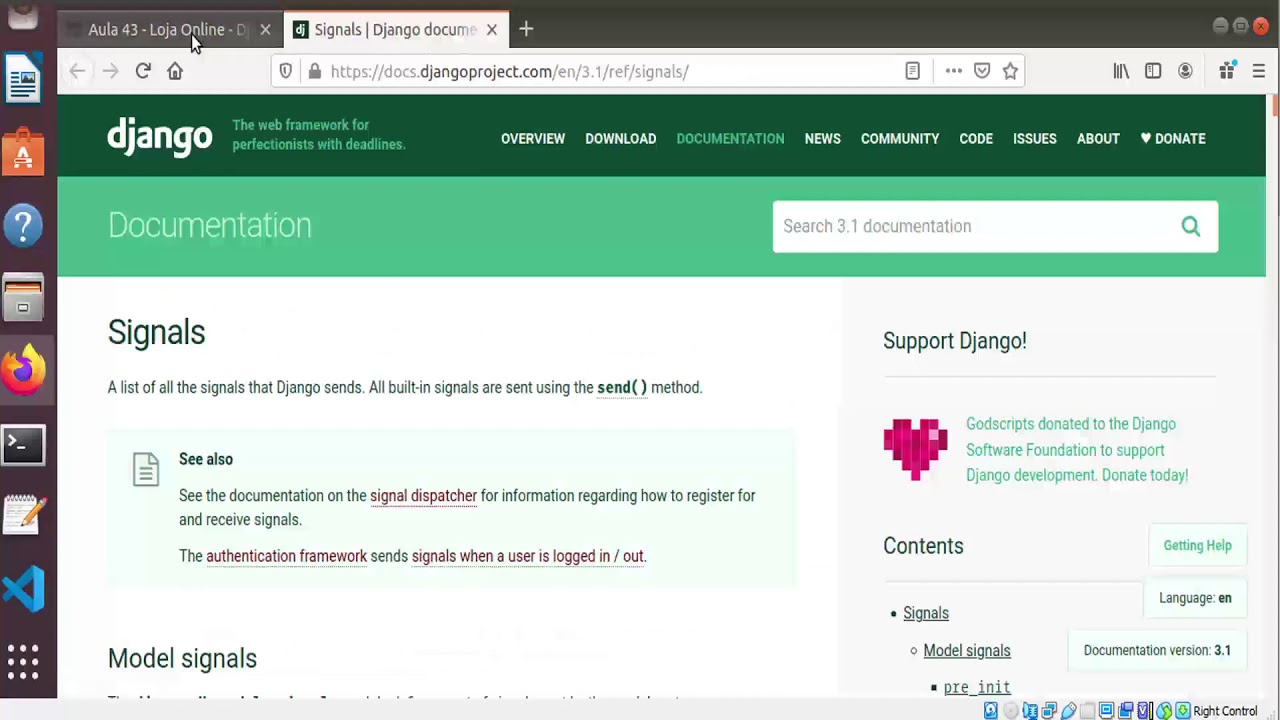
Task: Save this page to Pocket
Action: pos(982,71)
